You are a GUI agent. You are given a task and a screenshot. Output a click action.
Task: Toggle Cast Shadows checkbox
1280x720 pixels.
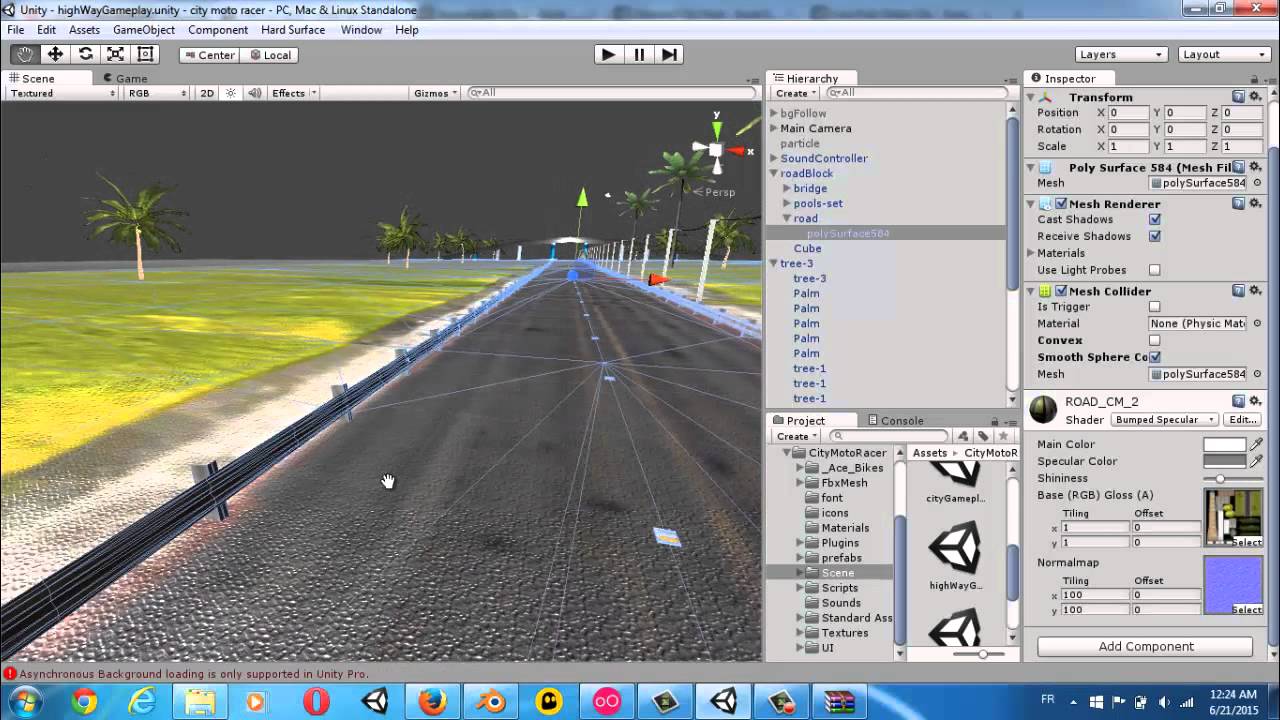coord(1155,219)
